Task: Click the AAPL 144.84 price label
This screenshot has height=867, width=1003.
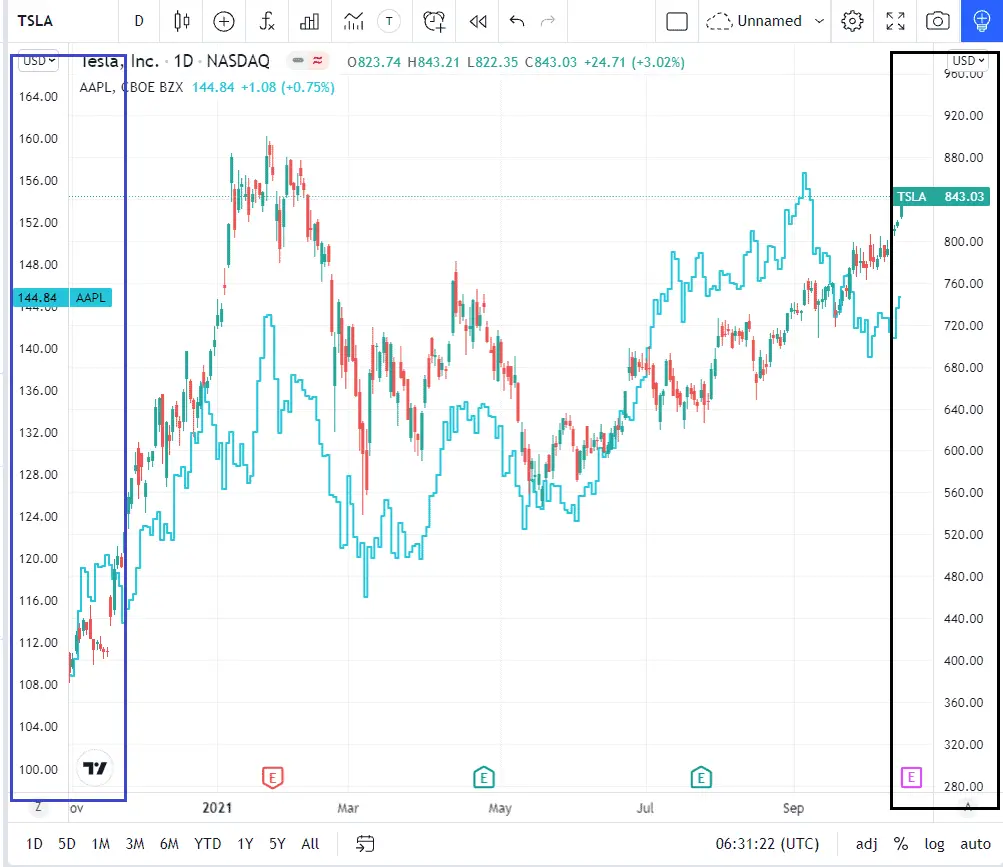Action: [63, 298]
